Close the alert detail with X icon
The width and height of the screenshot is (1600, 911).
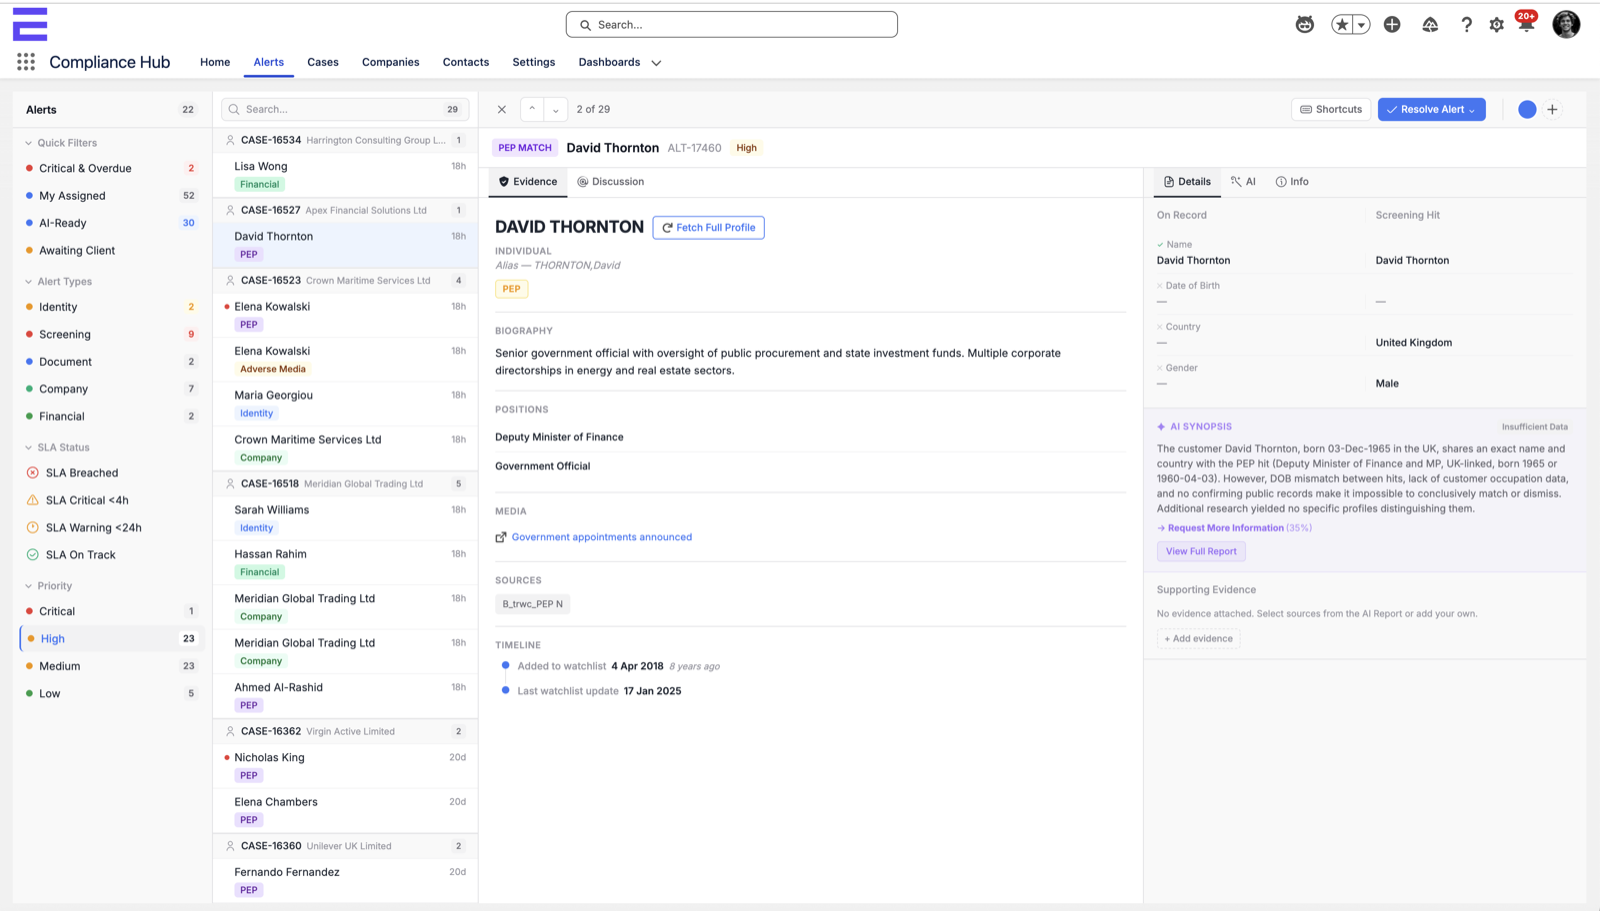(x=502, y=110)
